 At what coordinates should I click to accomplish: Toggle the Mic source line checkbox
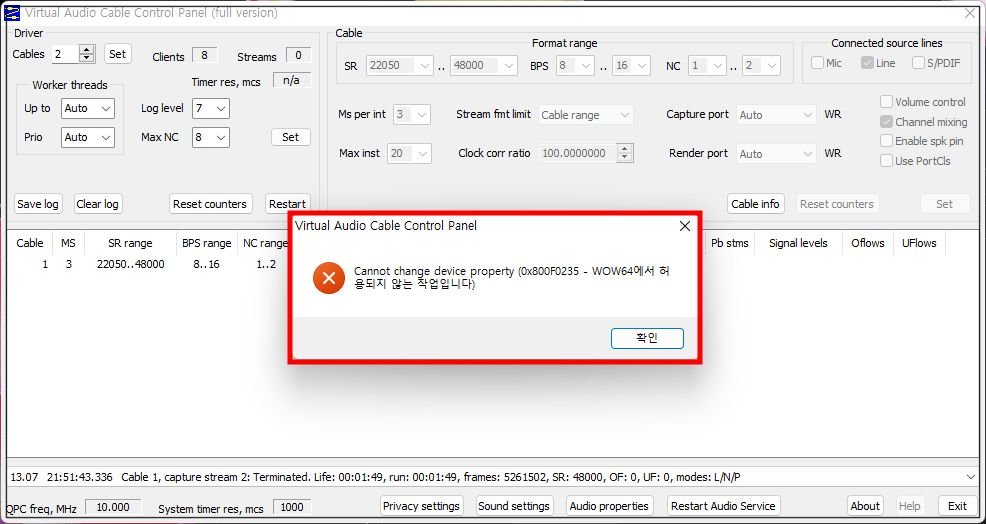point(817,63)
